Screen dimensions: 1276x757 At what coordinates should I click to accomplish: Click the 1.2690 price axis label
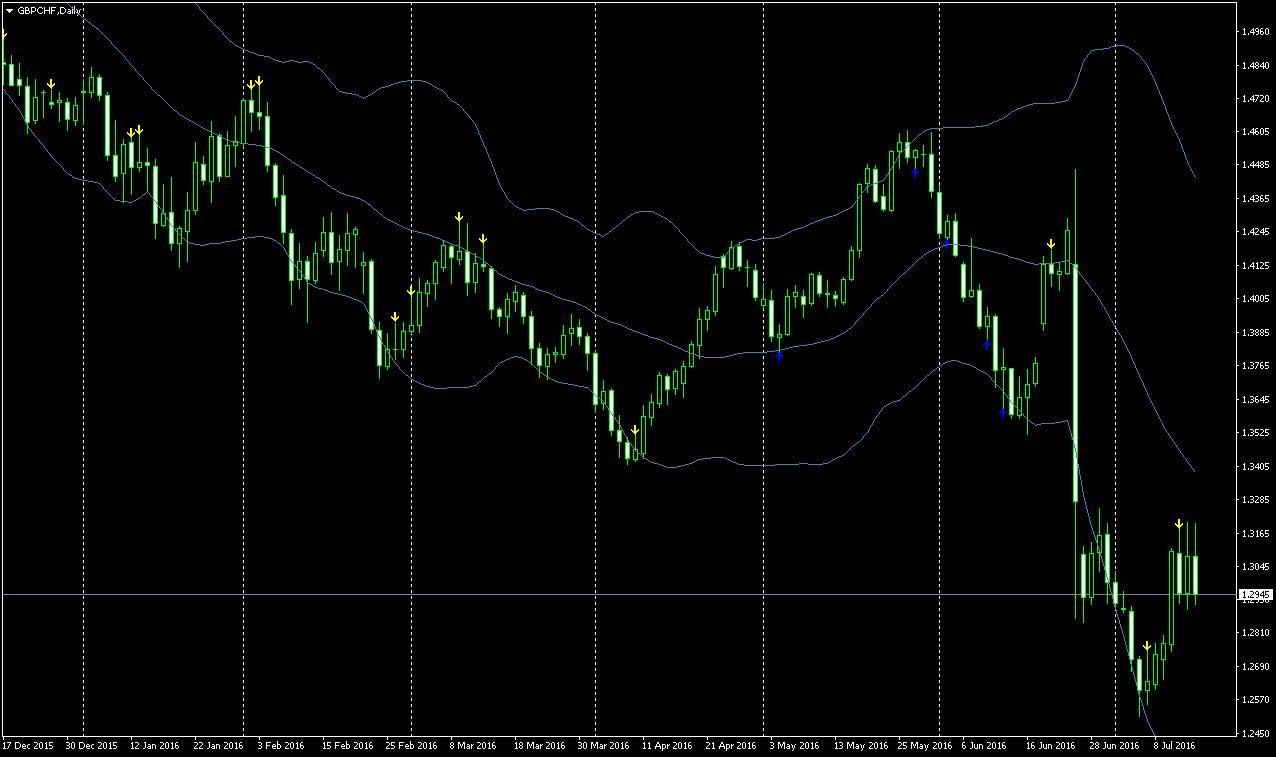(x=1256, y=666)
